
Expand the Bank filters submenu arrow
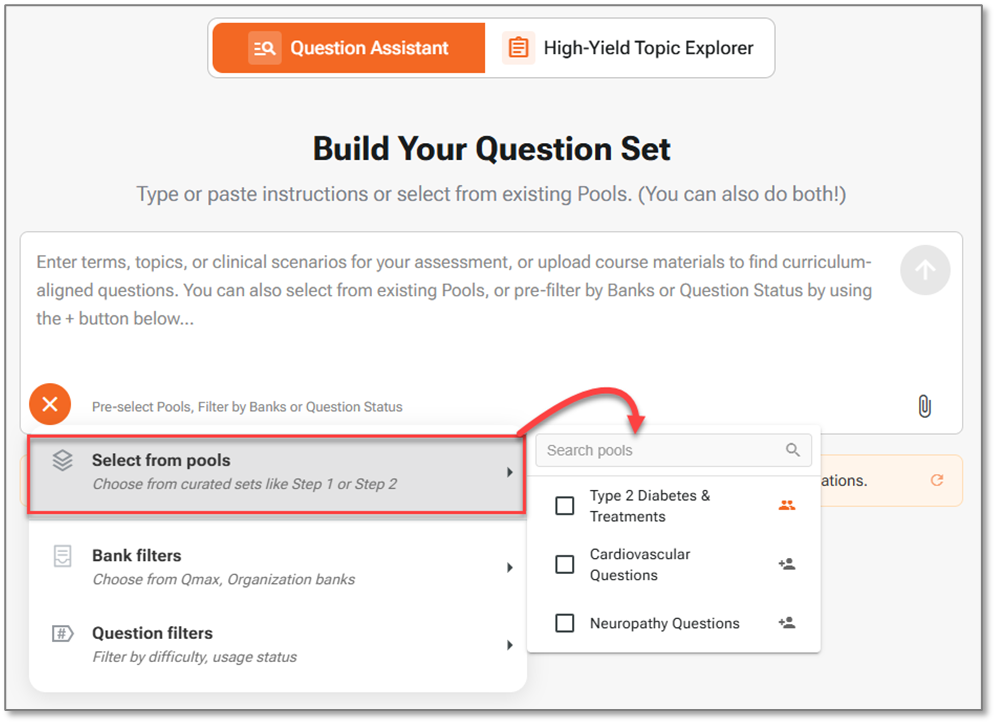(x=509, y=567)
